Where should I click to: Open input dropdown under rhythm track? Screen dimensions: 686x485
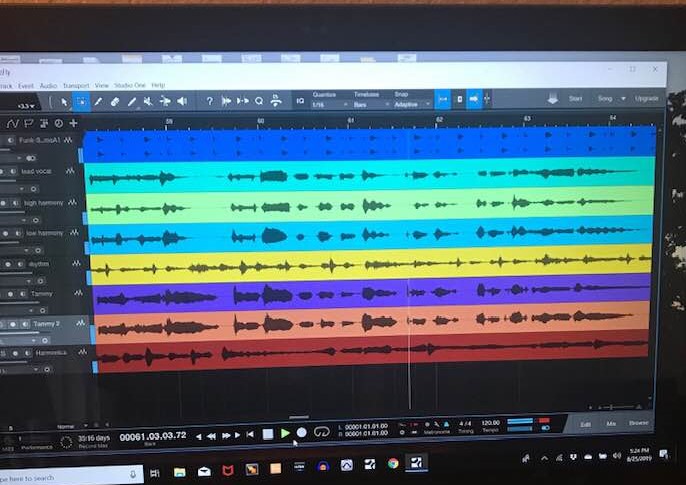point(28,281)
